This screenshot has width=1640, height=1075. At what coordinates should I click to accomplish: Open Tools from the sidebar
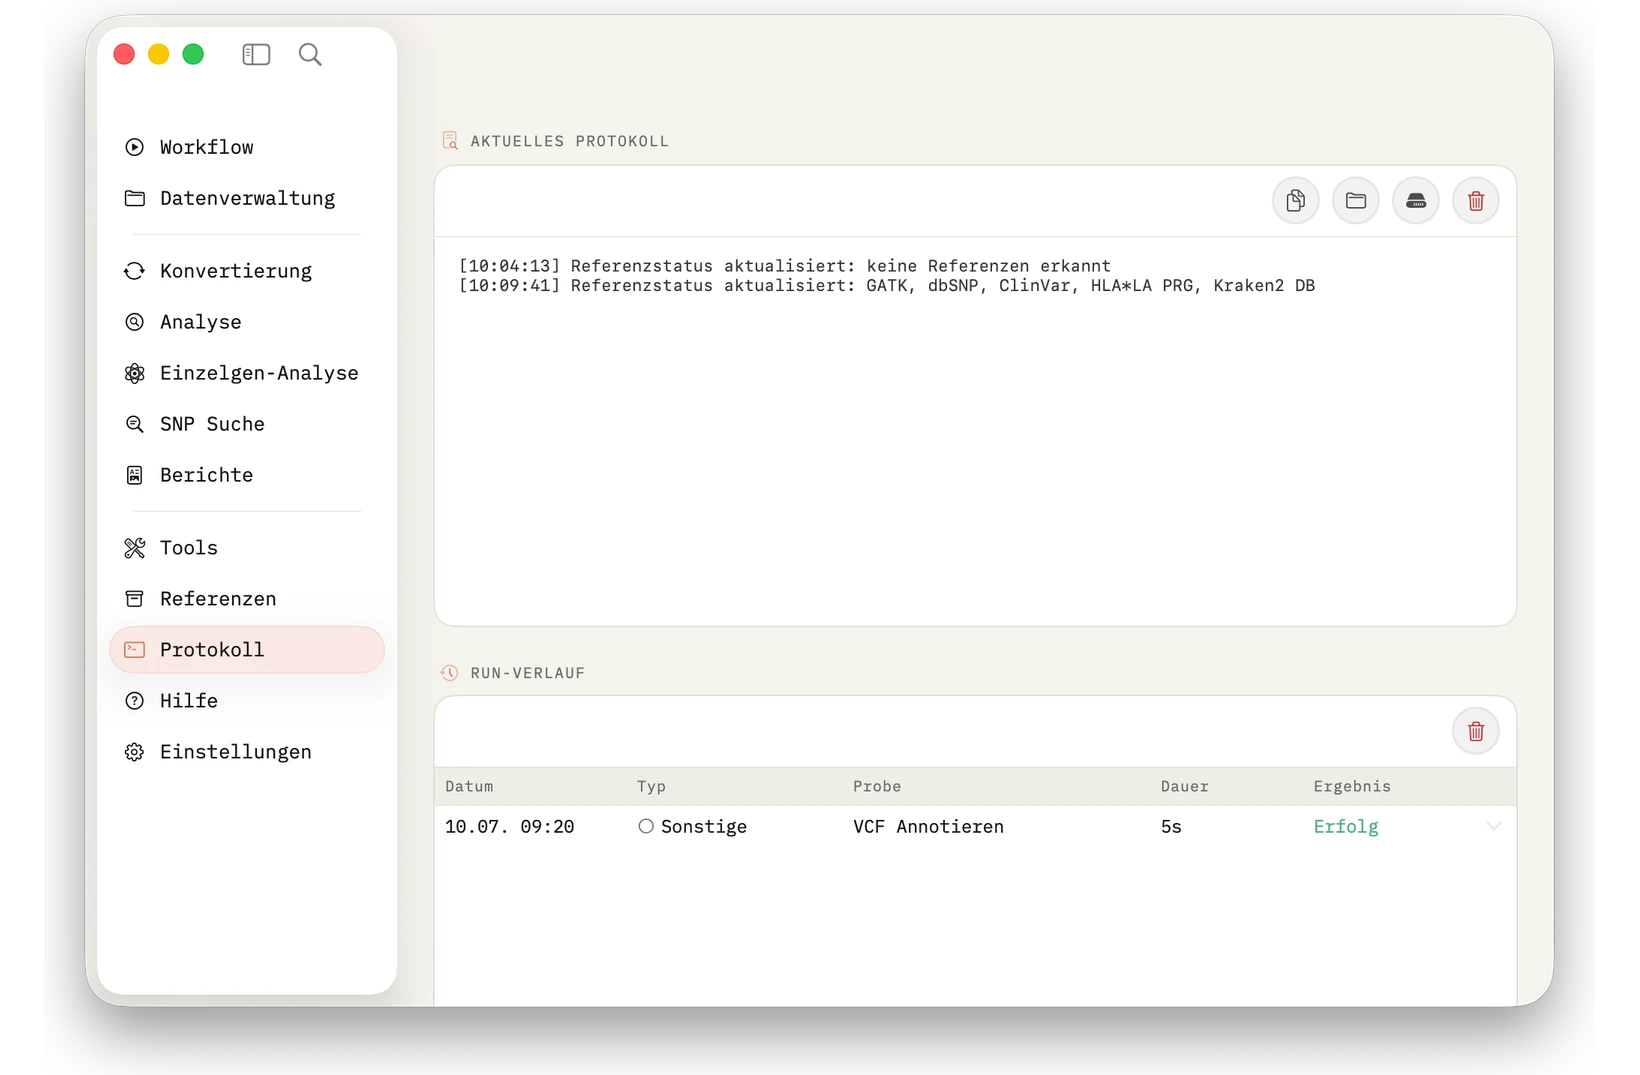tap(246, 548)
